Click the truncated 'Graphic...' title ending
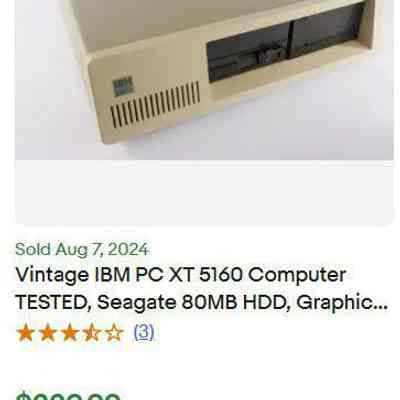The image size is (400, 400). click(x=342, y=303)
